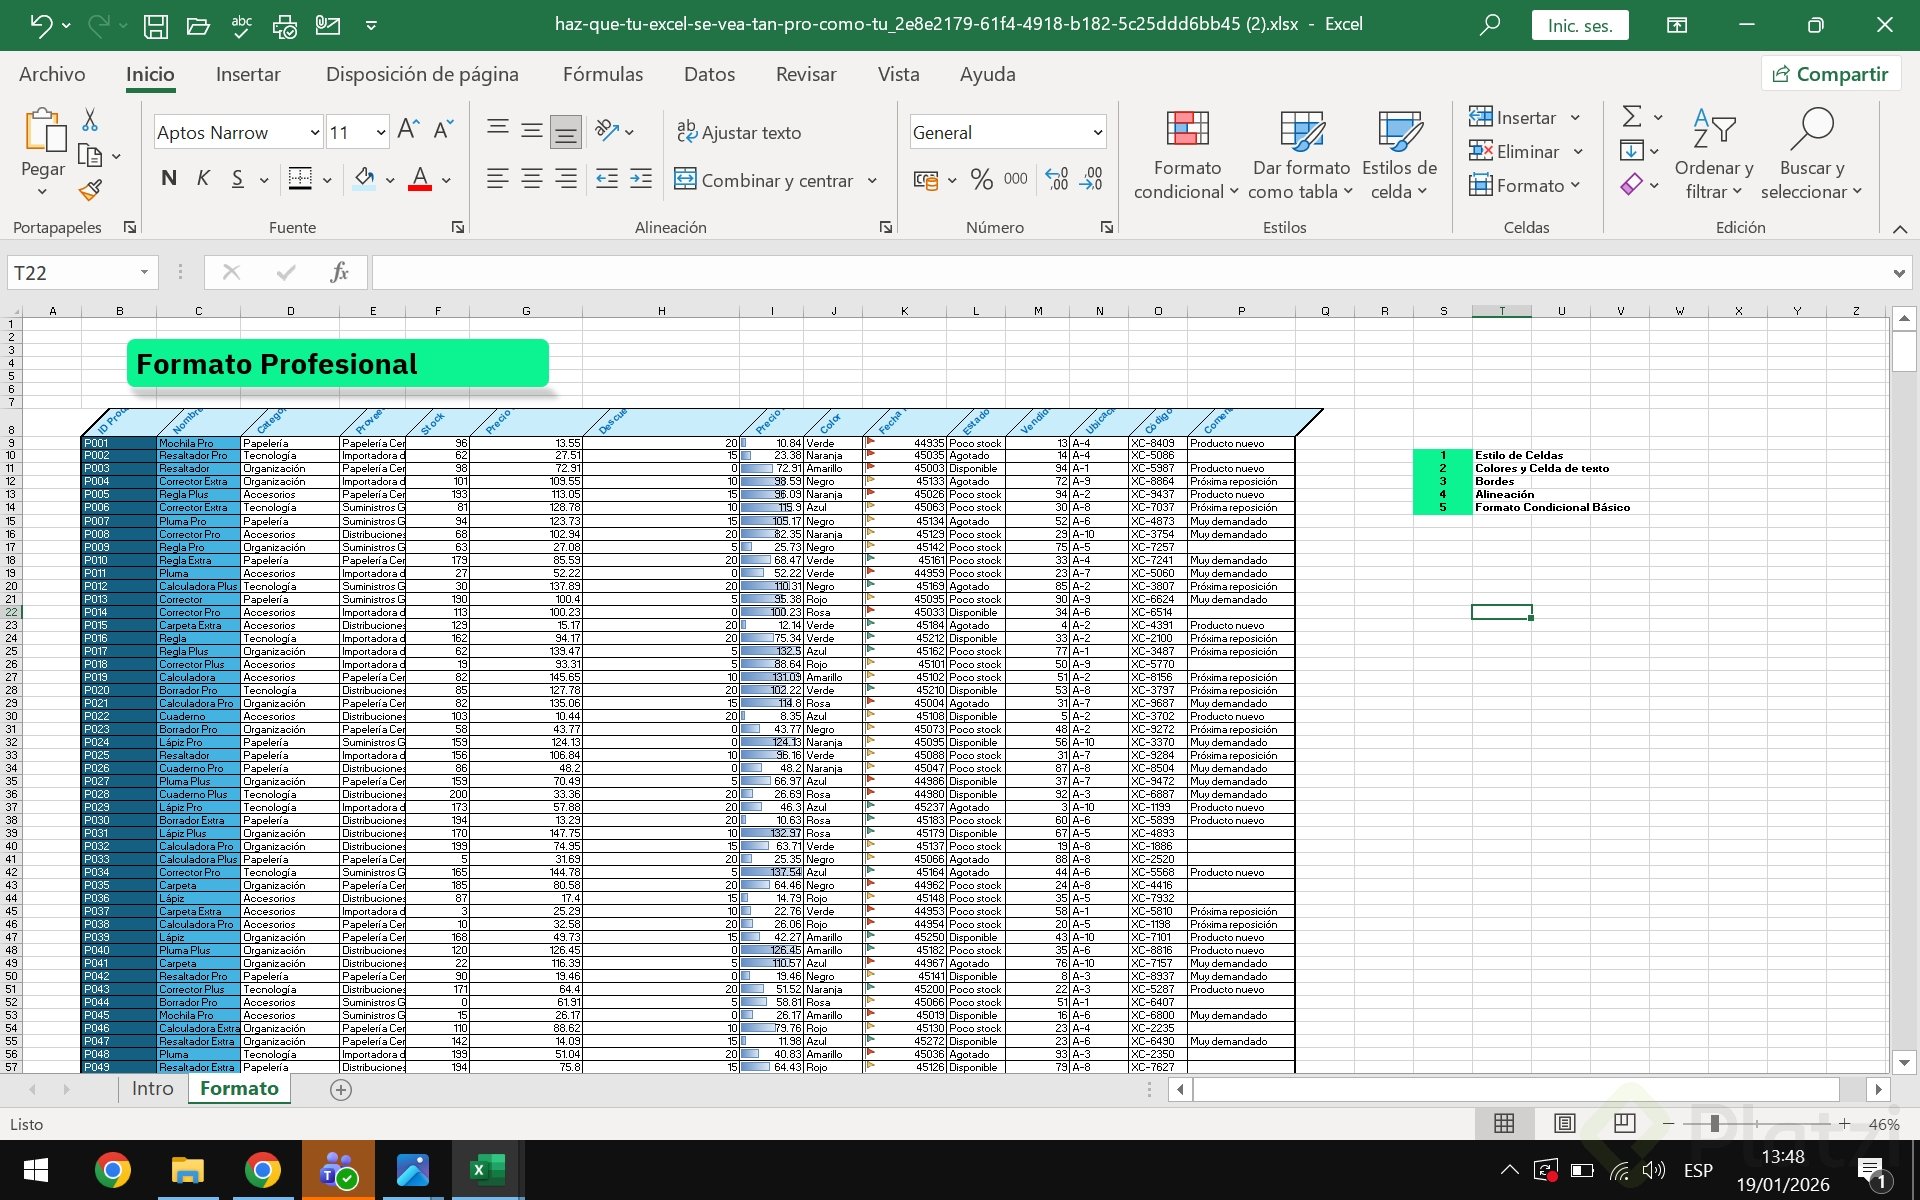
Task: Switch to the Intro sheet tab
Action: (152, 1089)
